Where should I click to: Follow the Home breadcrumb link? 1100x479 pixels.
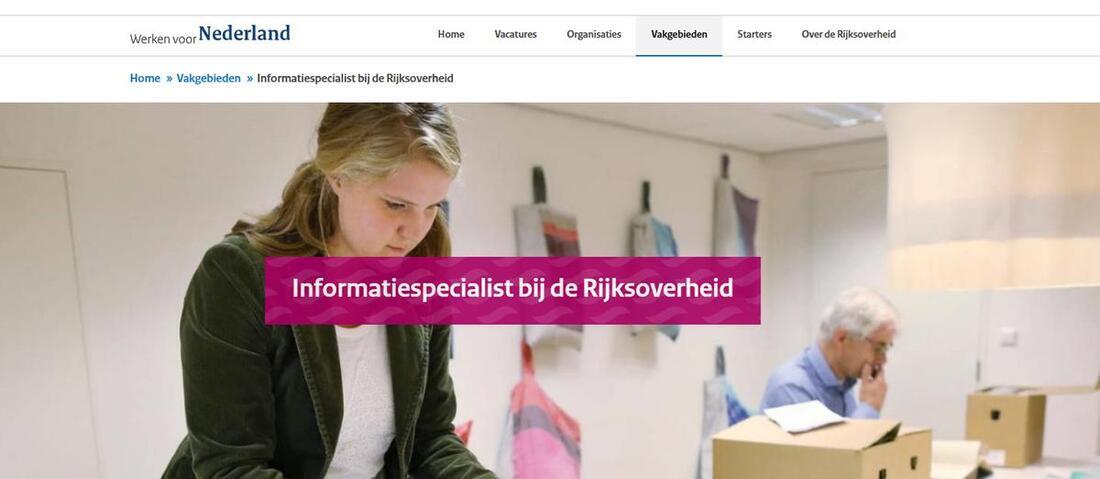(x=145, y=79)
